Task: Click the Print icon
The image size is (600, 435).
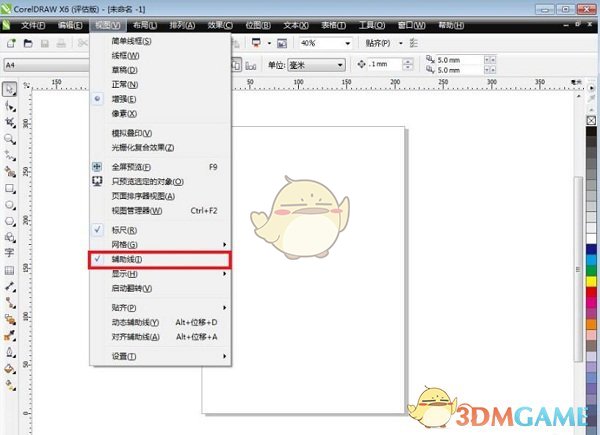Action: point(61,43)
